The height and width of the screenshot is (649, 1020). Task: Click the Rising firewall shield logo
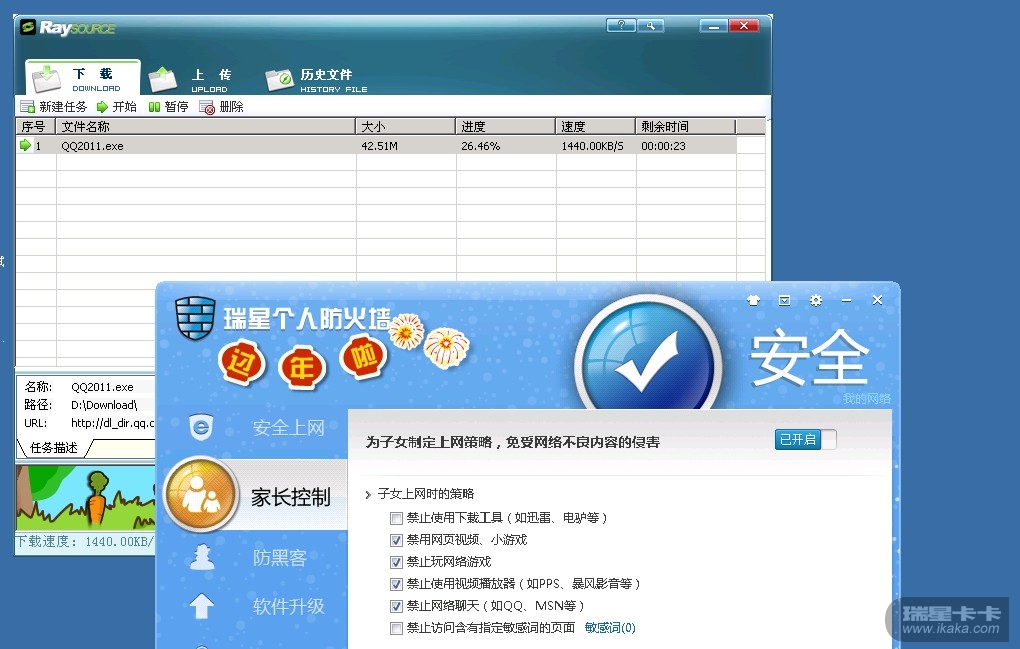pos(195,318)
